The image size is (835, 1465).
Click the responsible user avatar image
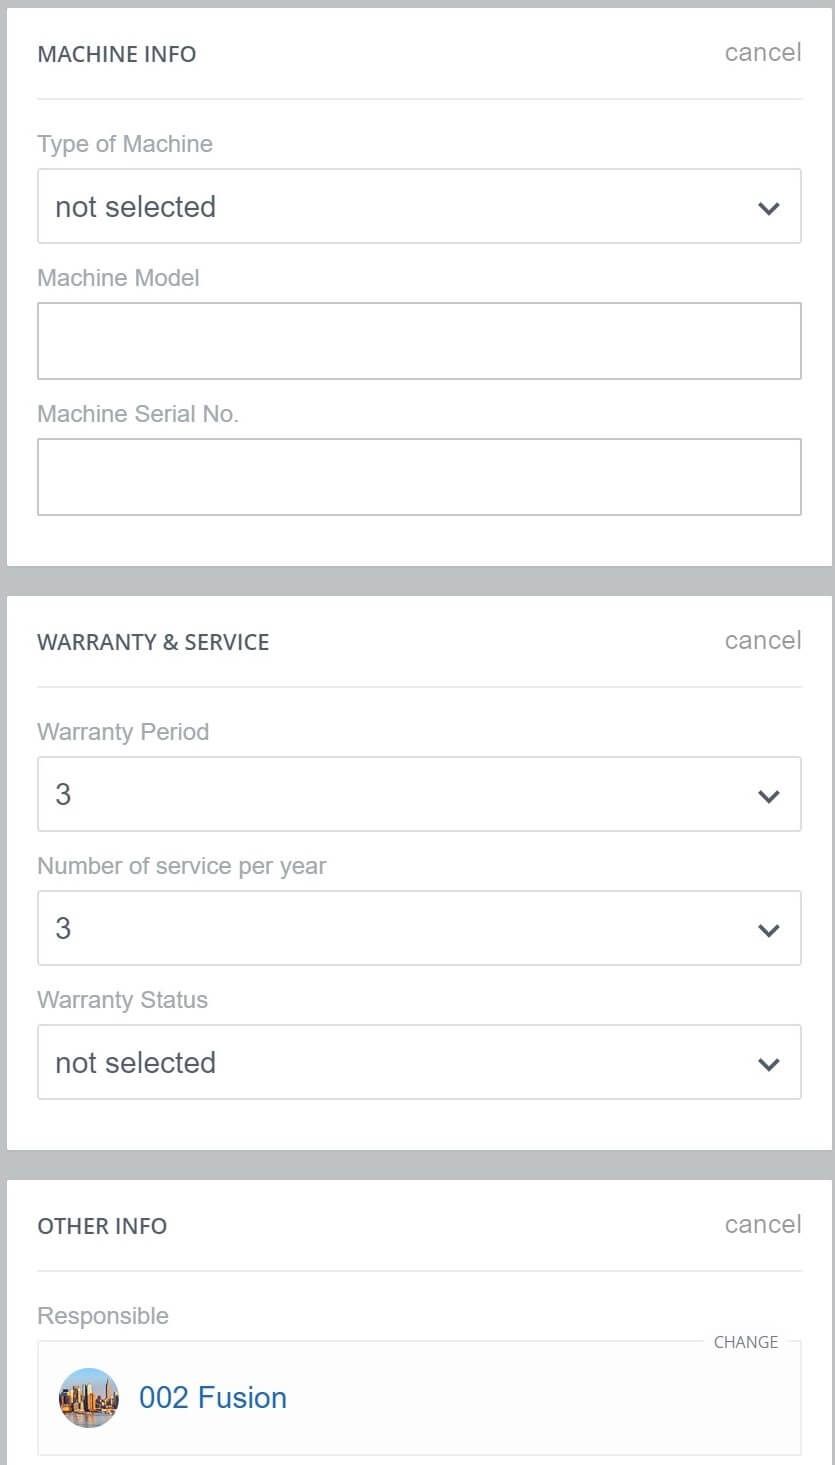pyautogui.click(x=88, y=1397)
